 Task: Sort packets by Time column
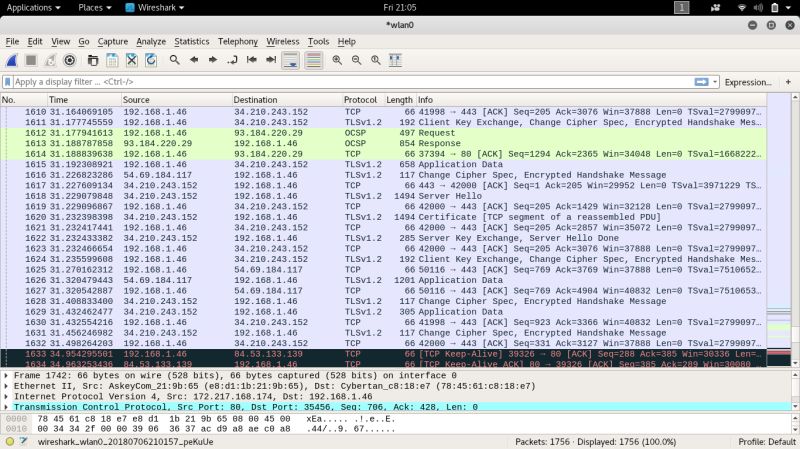click(84, 100)
